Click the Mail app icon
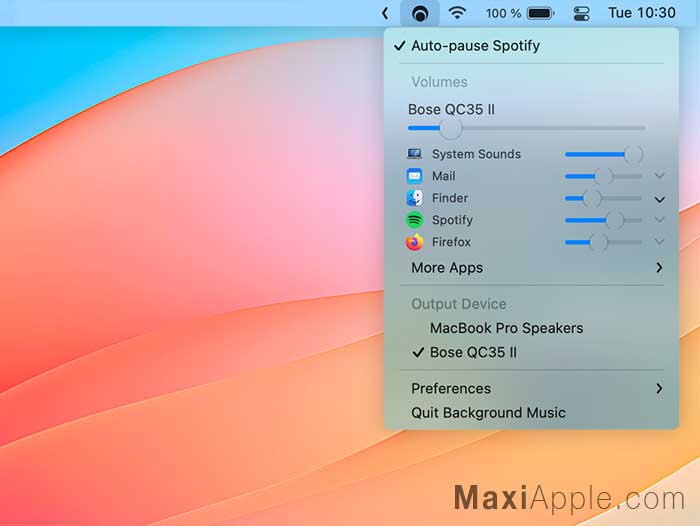 pos(414,176)
